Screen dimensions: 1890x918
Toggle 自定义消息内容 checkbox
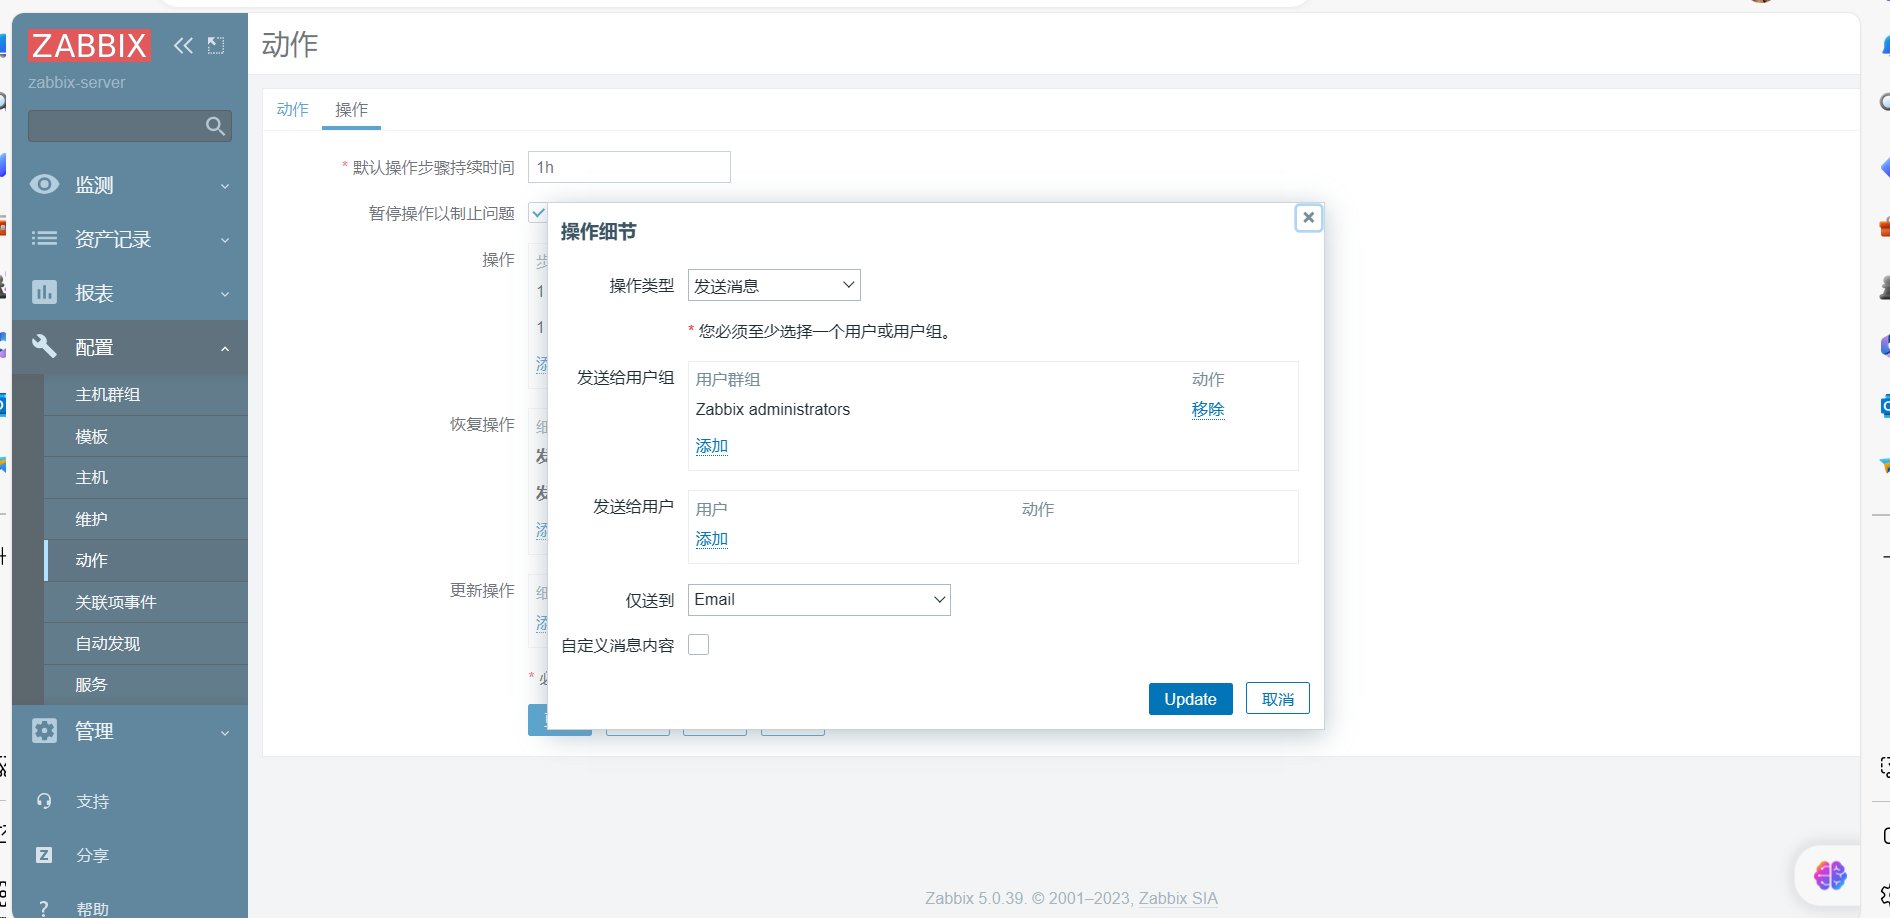tap(698, 645)
